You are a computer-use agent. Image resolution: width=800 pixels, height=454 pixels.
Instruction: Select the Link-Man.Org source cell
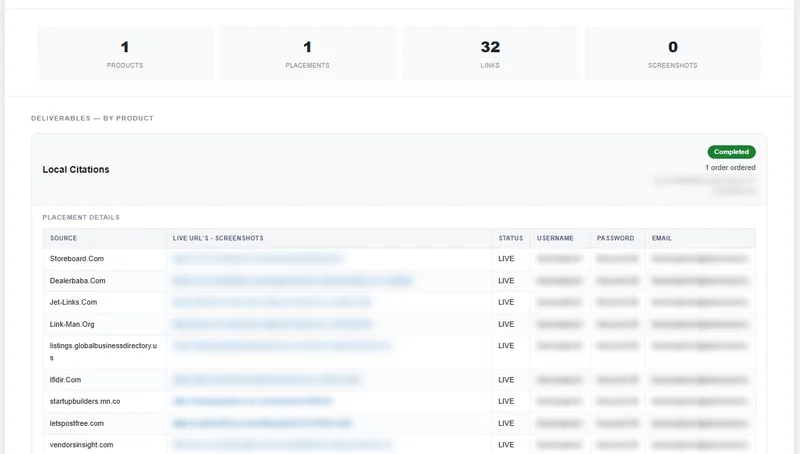105,324
